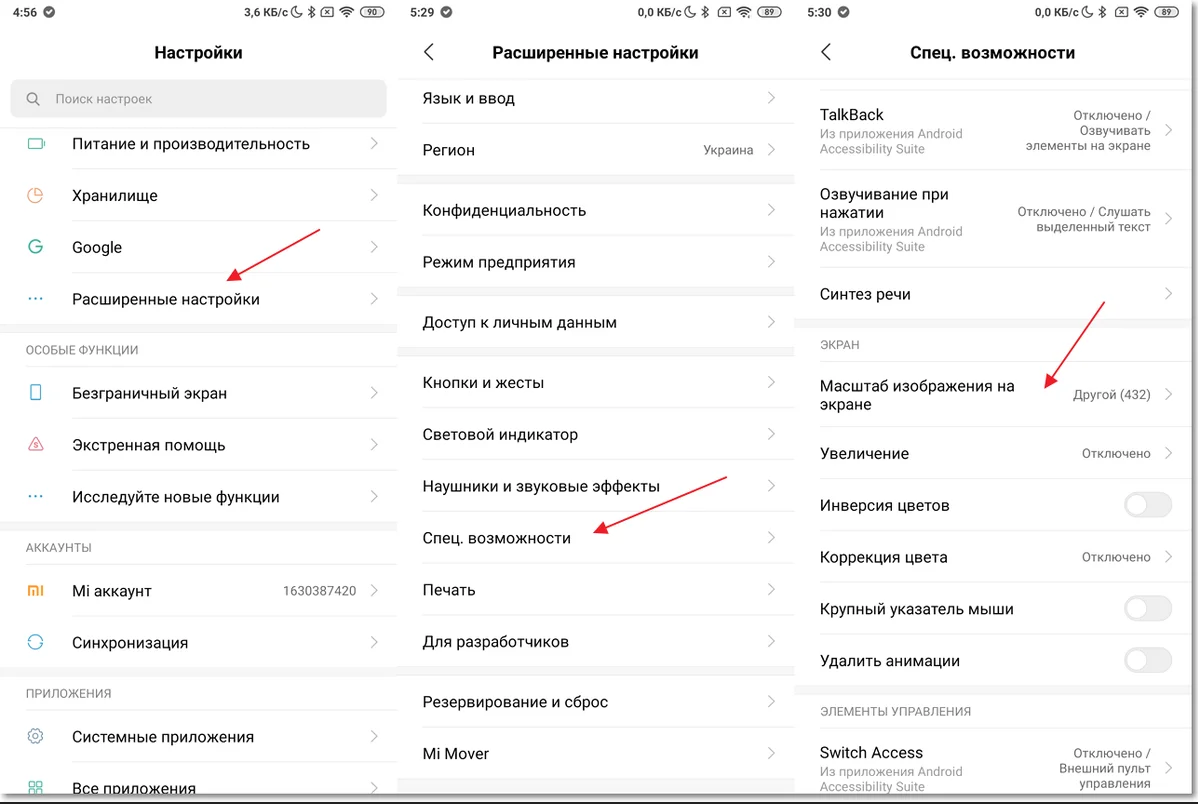
Task: Click the Google G icon
Action: pos(36,247)
